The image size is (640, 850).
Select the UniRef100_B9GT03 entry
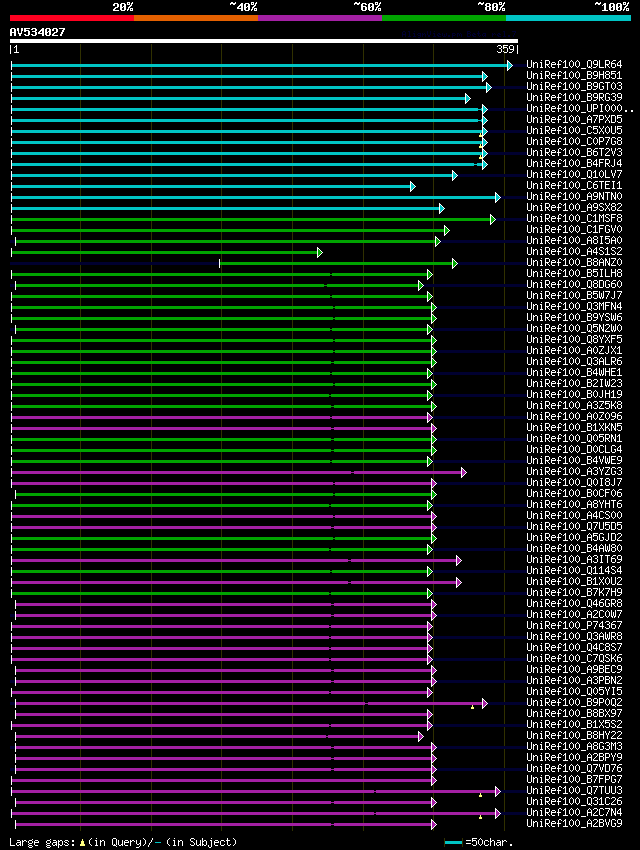(574, 86)
